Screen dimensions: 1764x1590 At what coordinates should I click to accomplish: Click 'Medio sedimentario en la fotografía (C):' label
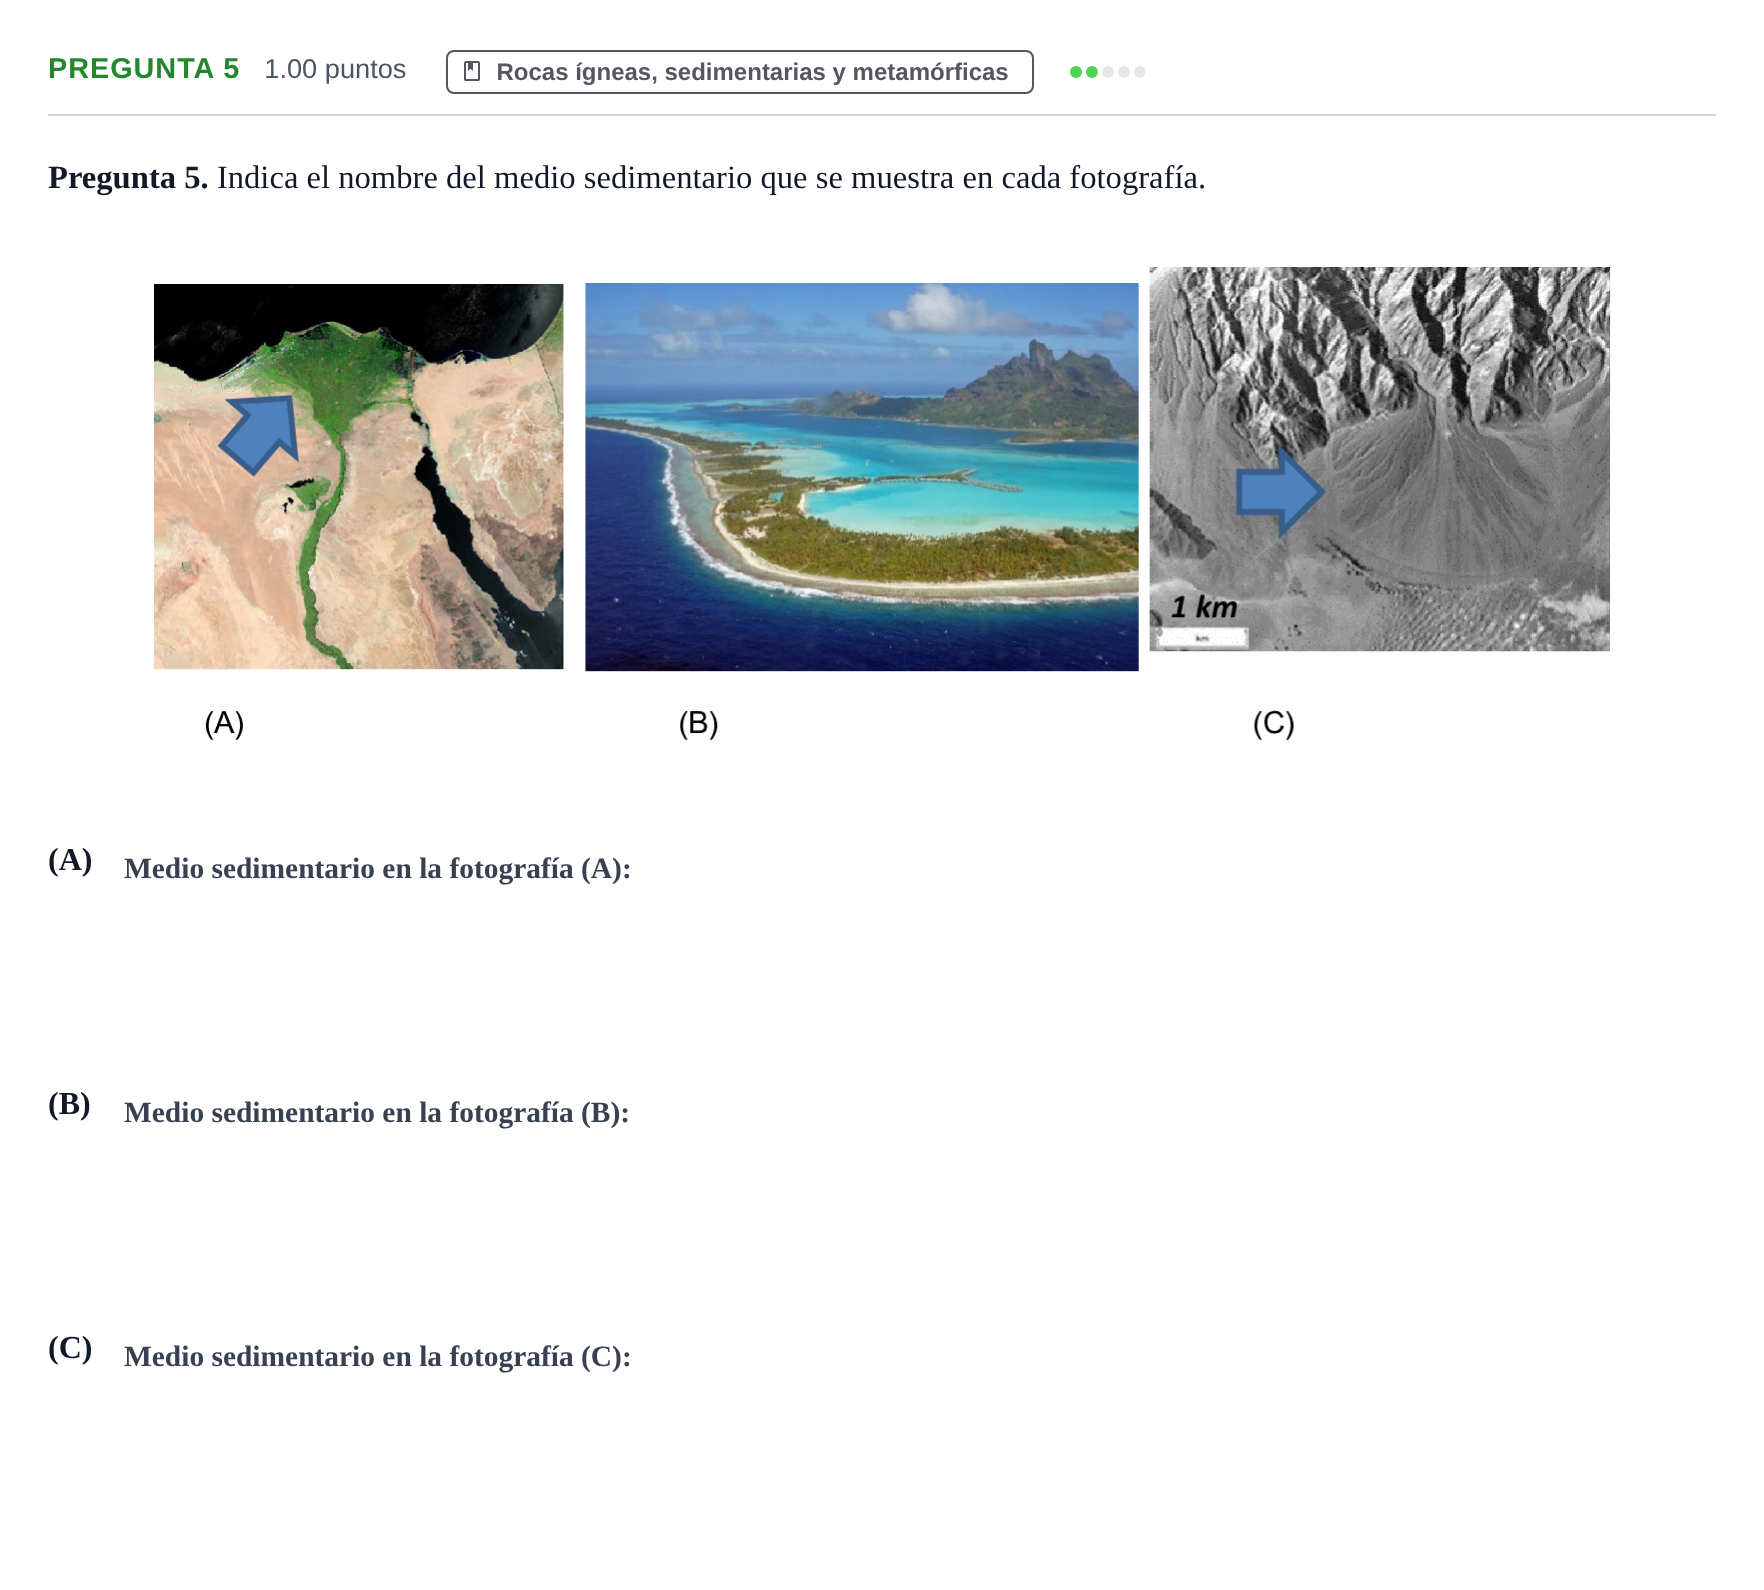(377, 1356)
